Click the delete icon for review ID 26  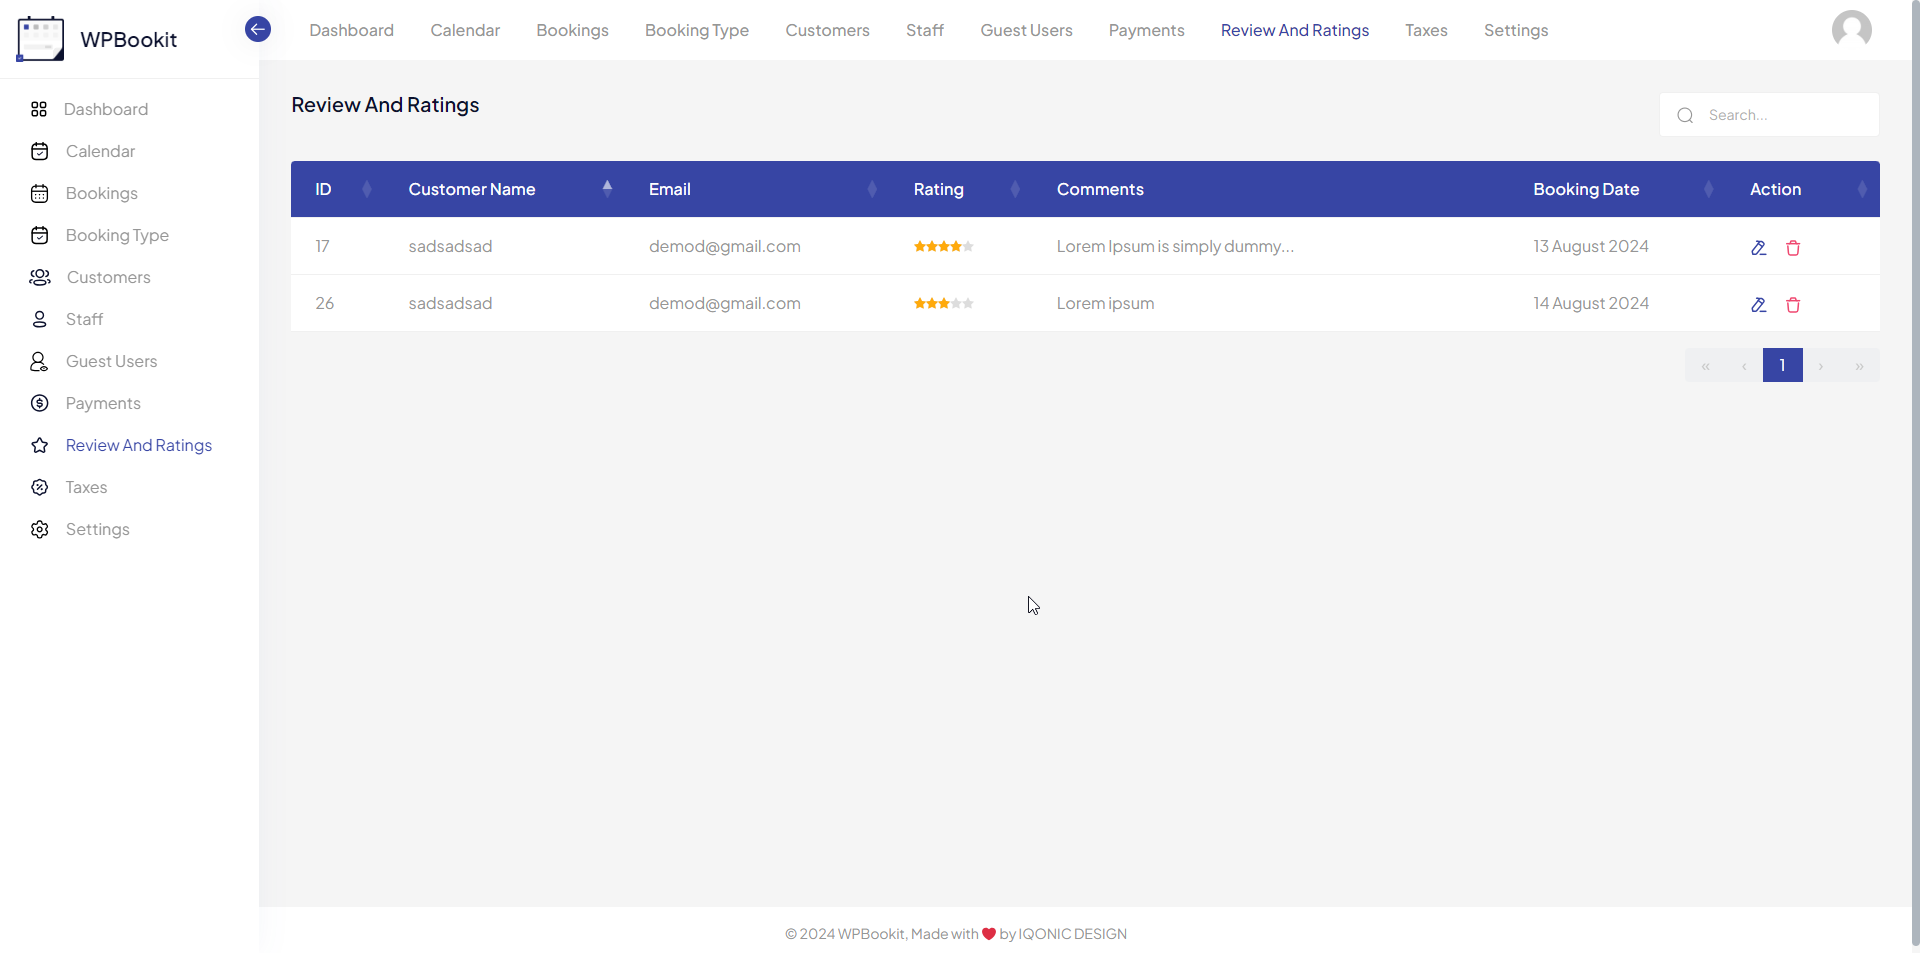[1793, 304]
